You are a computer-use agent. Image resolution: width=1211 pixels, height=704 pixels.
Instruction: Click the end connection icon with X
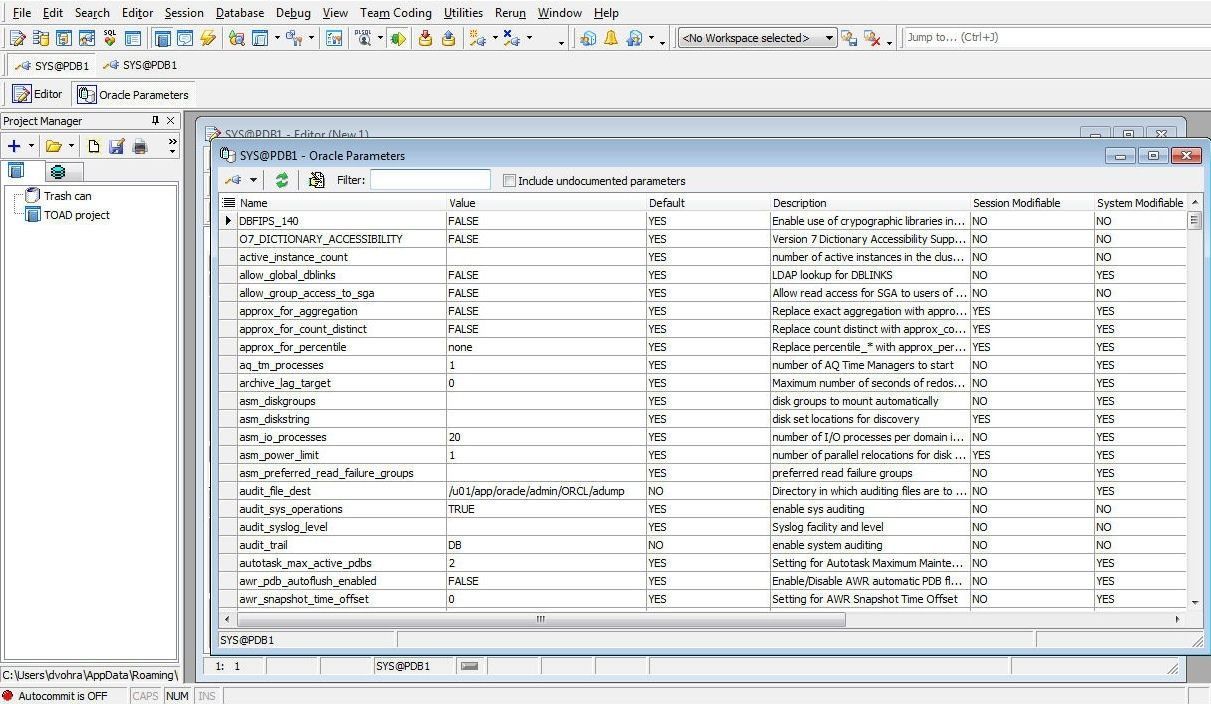point(512,38)
